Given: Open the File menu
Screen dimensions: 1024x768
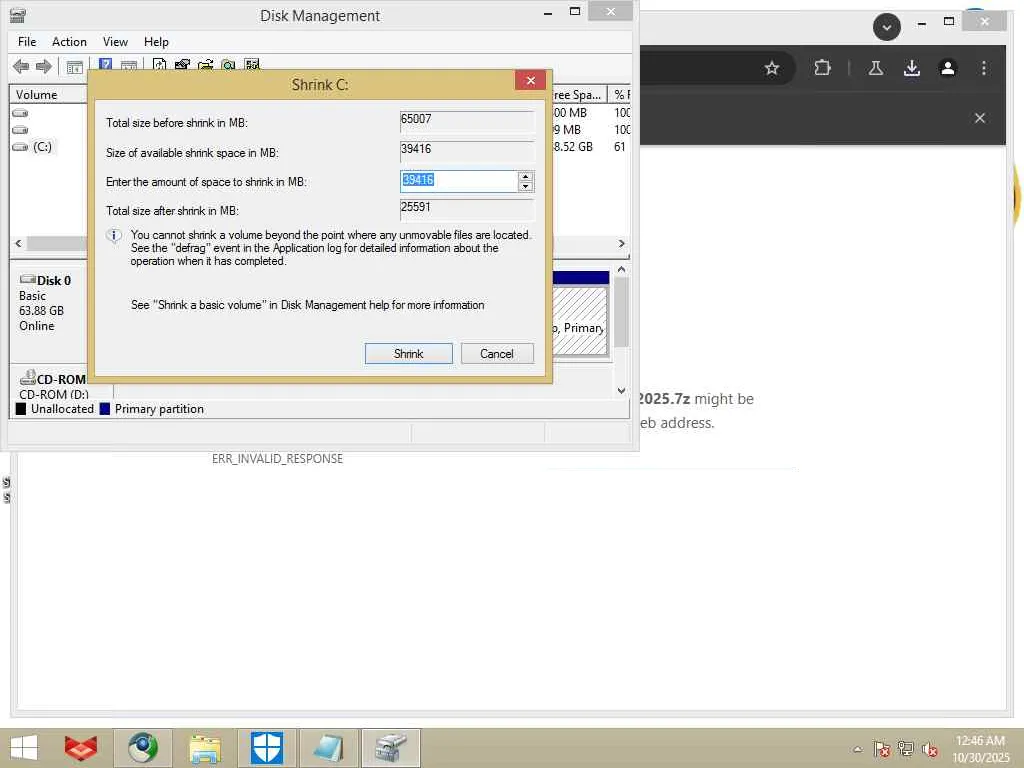Looking at the screenshot, I should (27, 42).
